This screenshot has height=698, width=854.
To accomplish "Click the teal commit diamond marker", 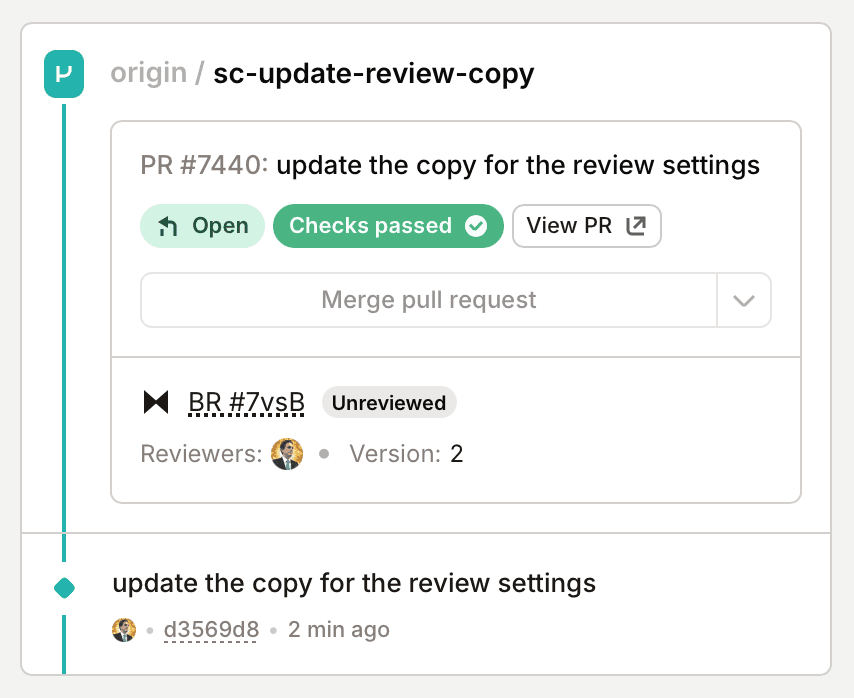I will point(64,587).
